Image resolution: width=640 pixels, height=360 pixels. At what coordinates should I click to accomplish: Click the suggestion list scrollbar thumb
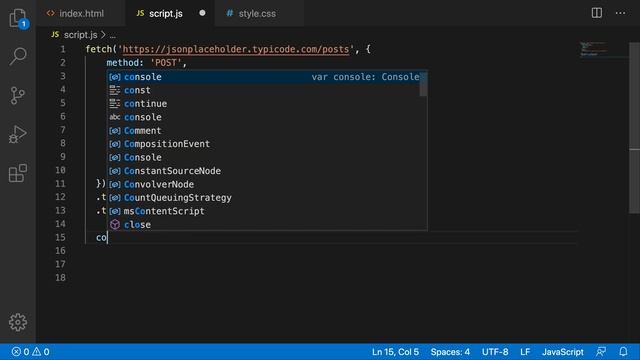423,84
